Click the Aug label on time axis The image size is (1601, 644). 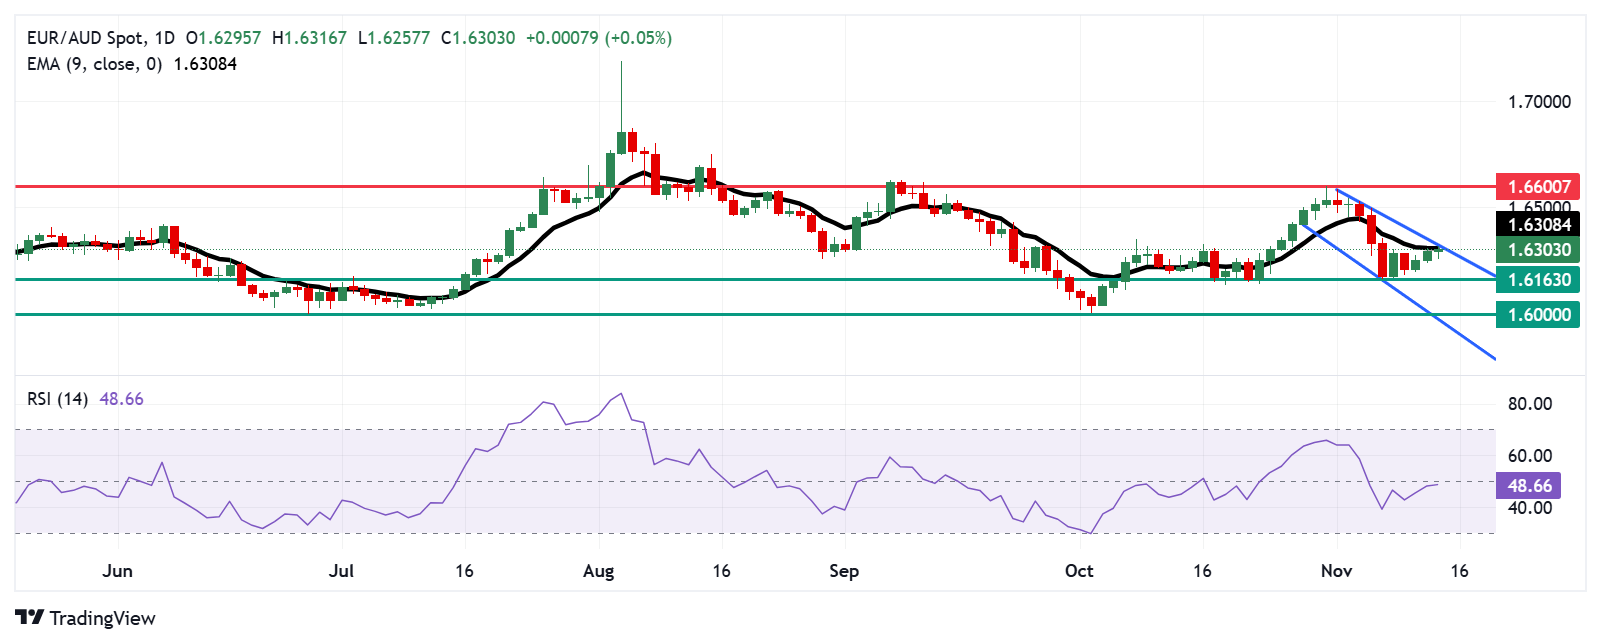coord(598,571)
